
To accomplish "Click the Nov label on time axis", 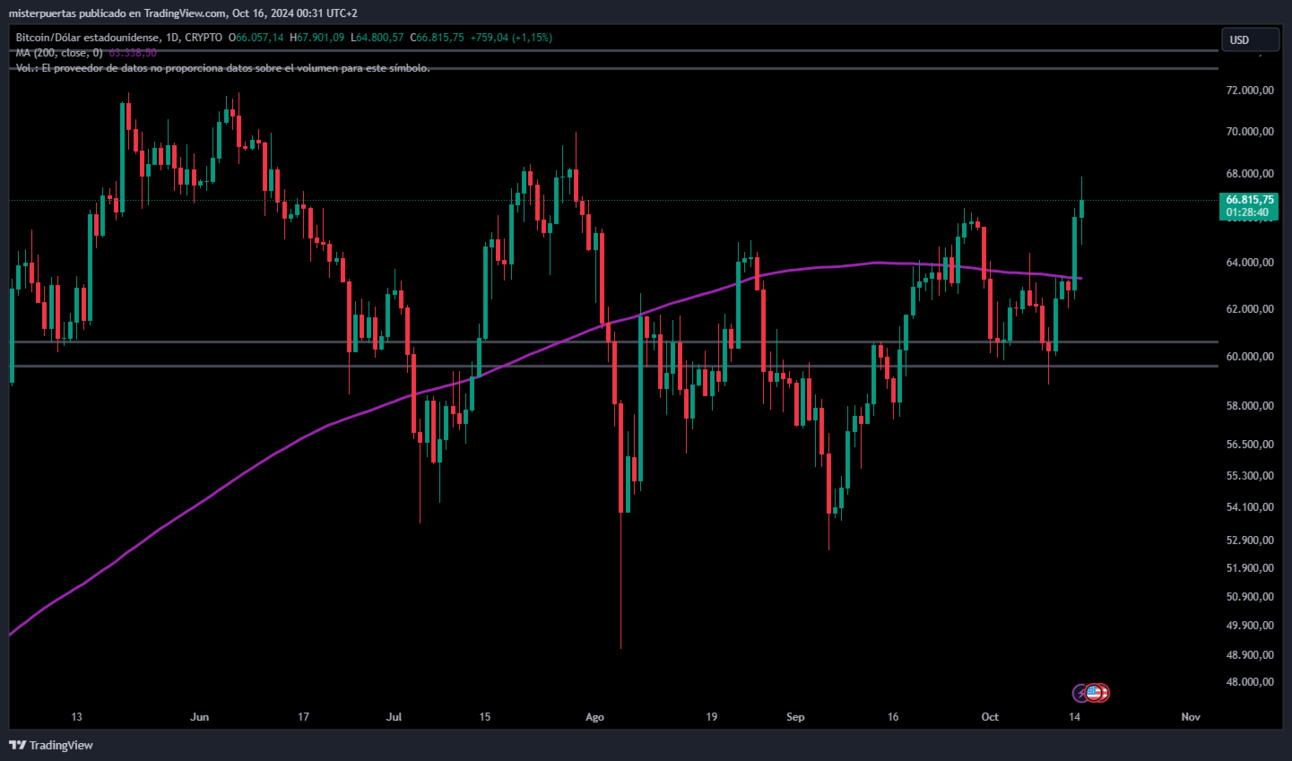I will [x=1190, y=717].
